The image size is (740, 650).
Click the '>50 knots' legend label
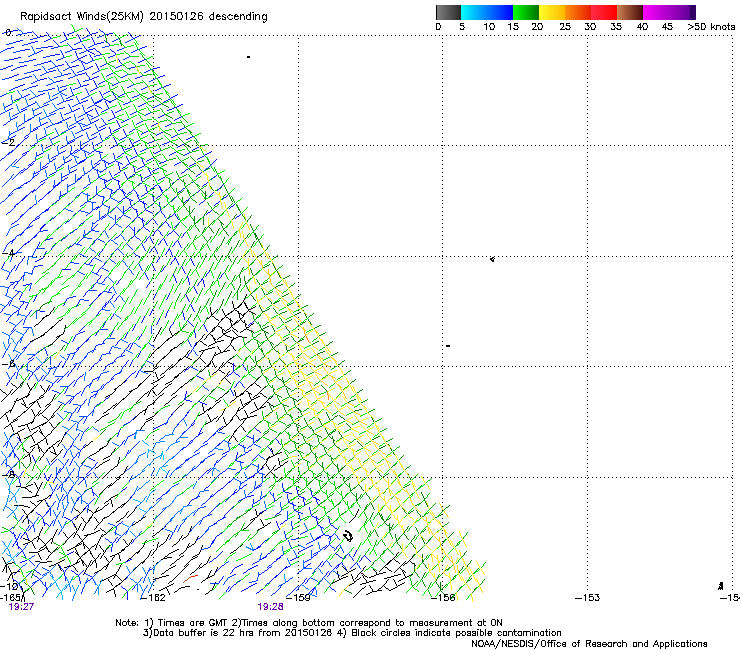(x=711, y=27)
